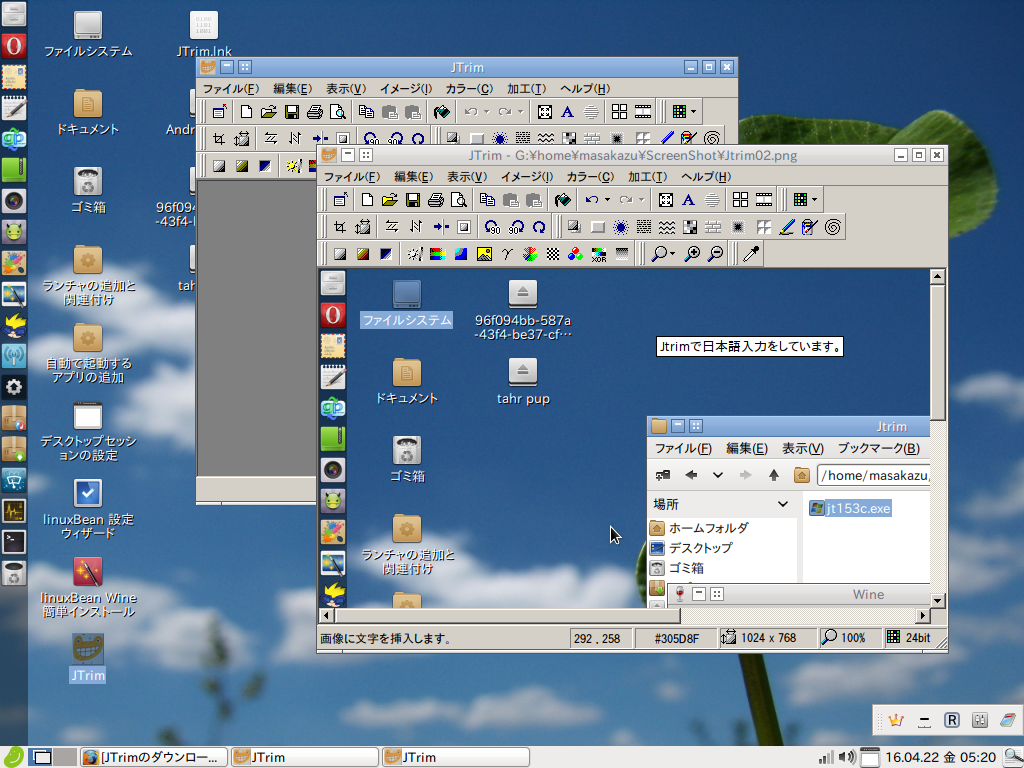Print the image using the printer icon
This screenshot has width=1024, height=768.
coord(438,198)
